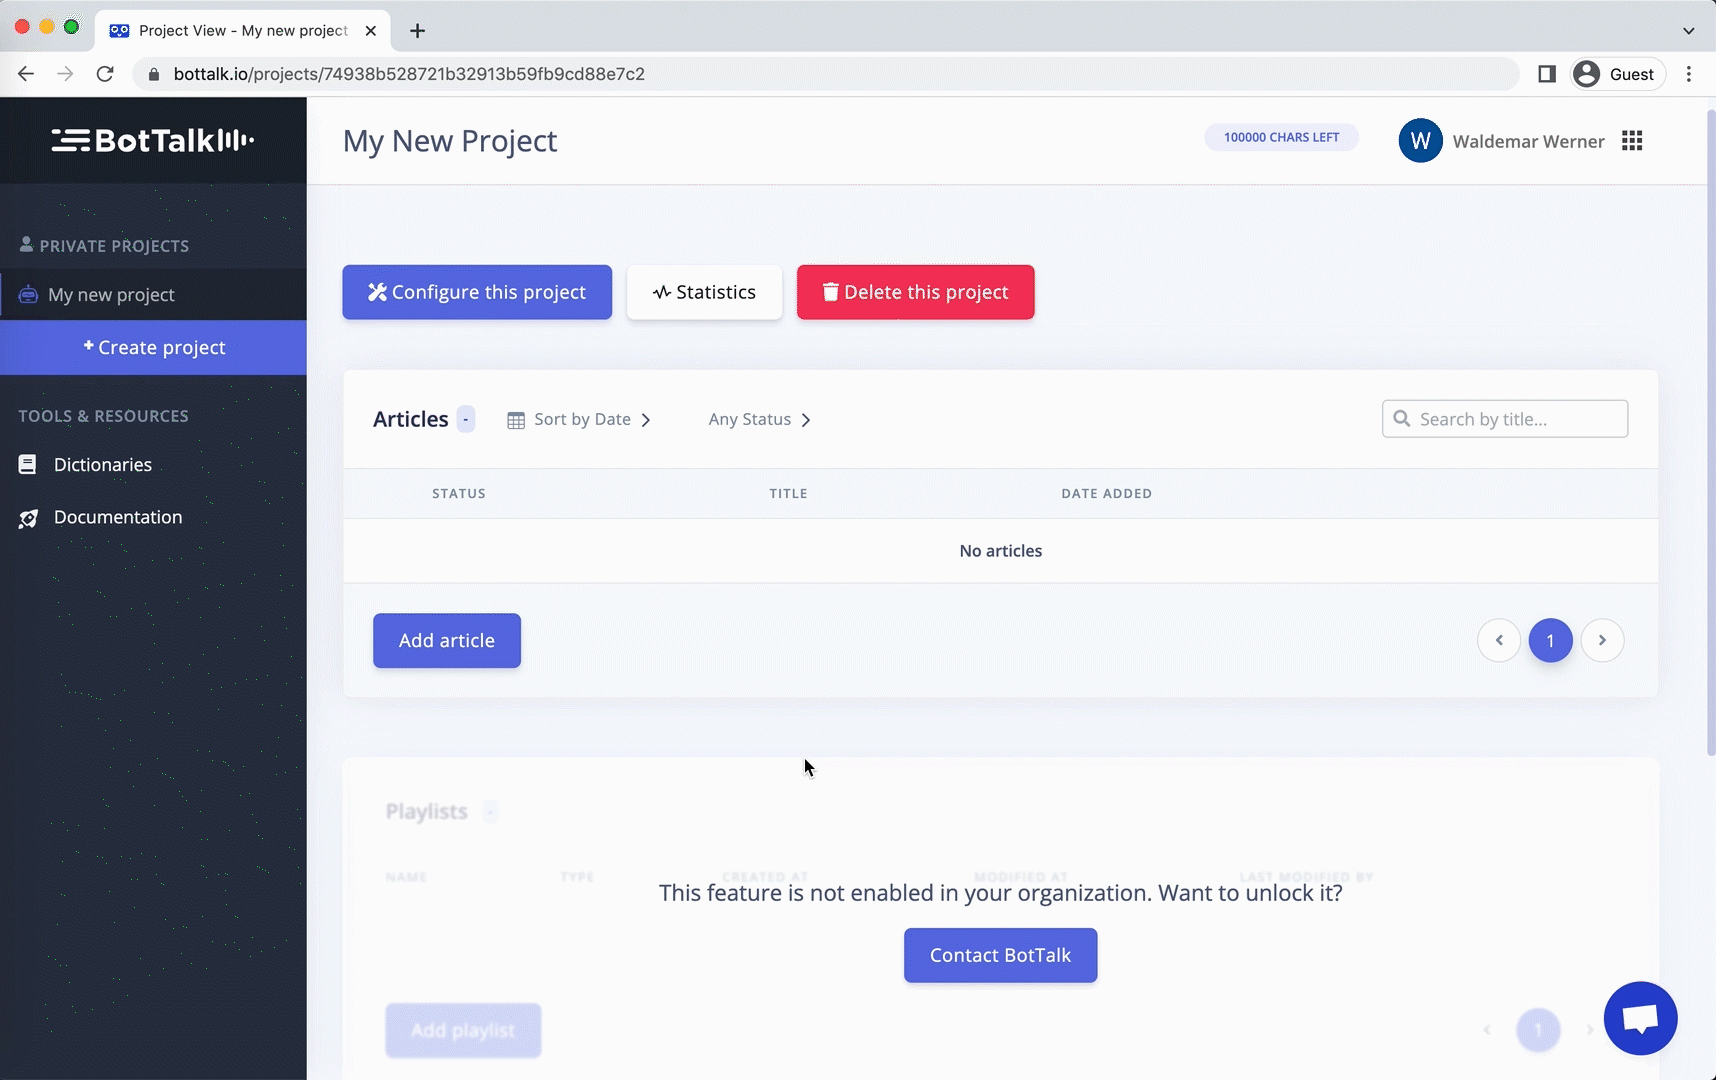This screenshot has width=1716, height=1080.
Task: Click the W user avatar
Action: click(x=1420, y=141)
